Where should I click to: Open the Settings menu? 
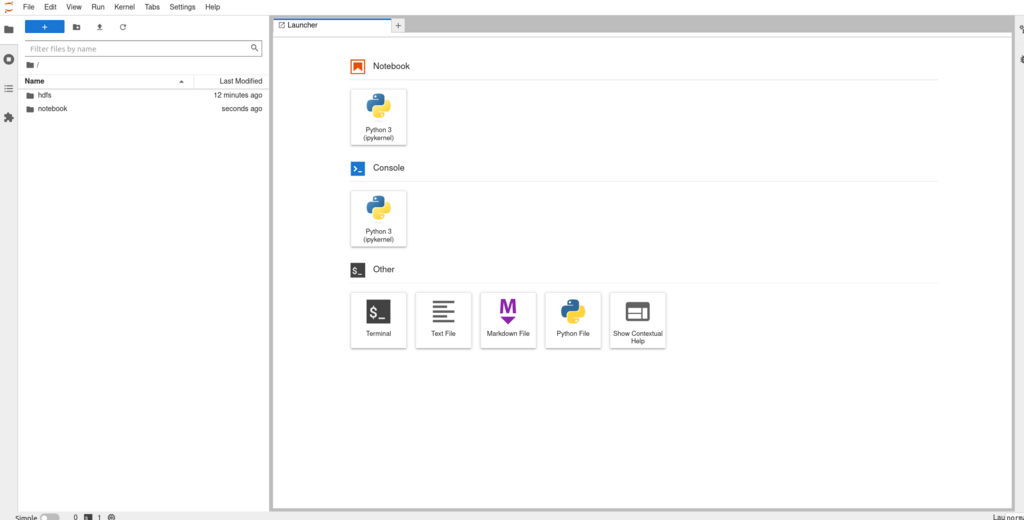pos(182,7)
